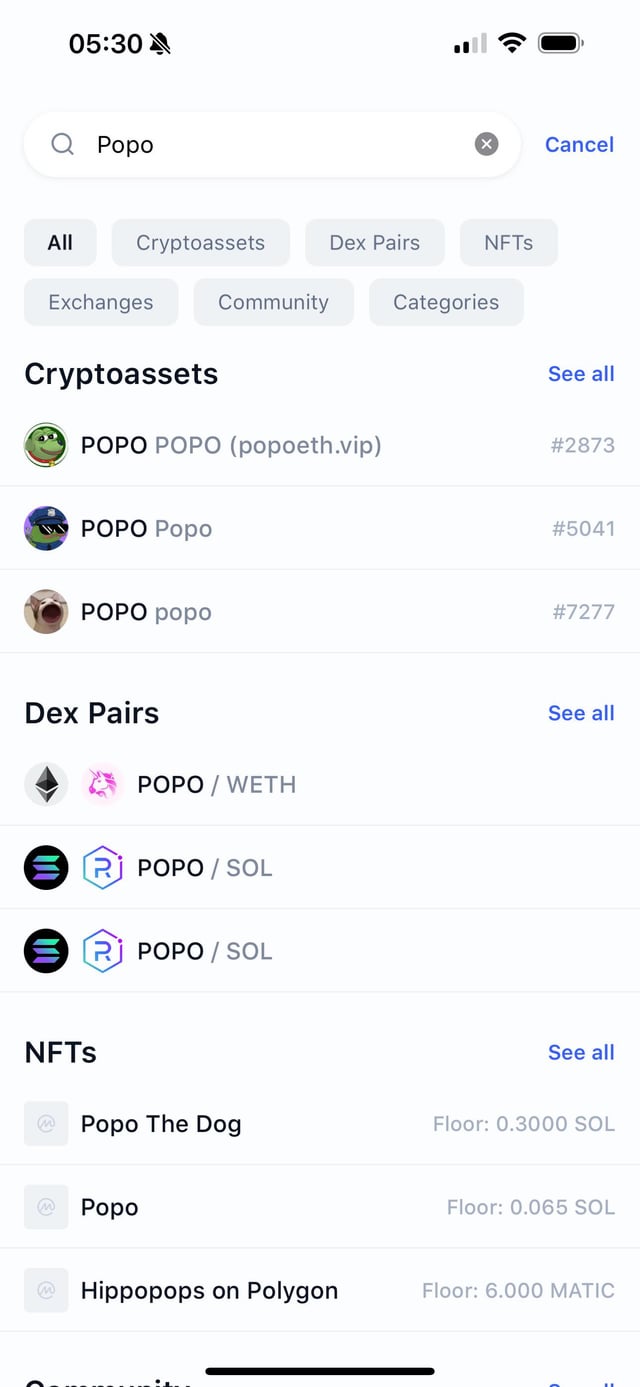Viewport: 640px width, 1387px height.
Task: See all Cryptoassets results
Action: point(581,374)
